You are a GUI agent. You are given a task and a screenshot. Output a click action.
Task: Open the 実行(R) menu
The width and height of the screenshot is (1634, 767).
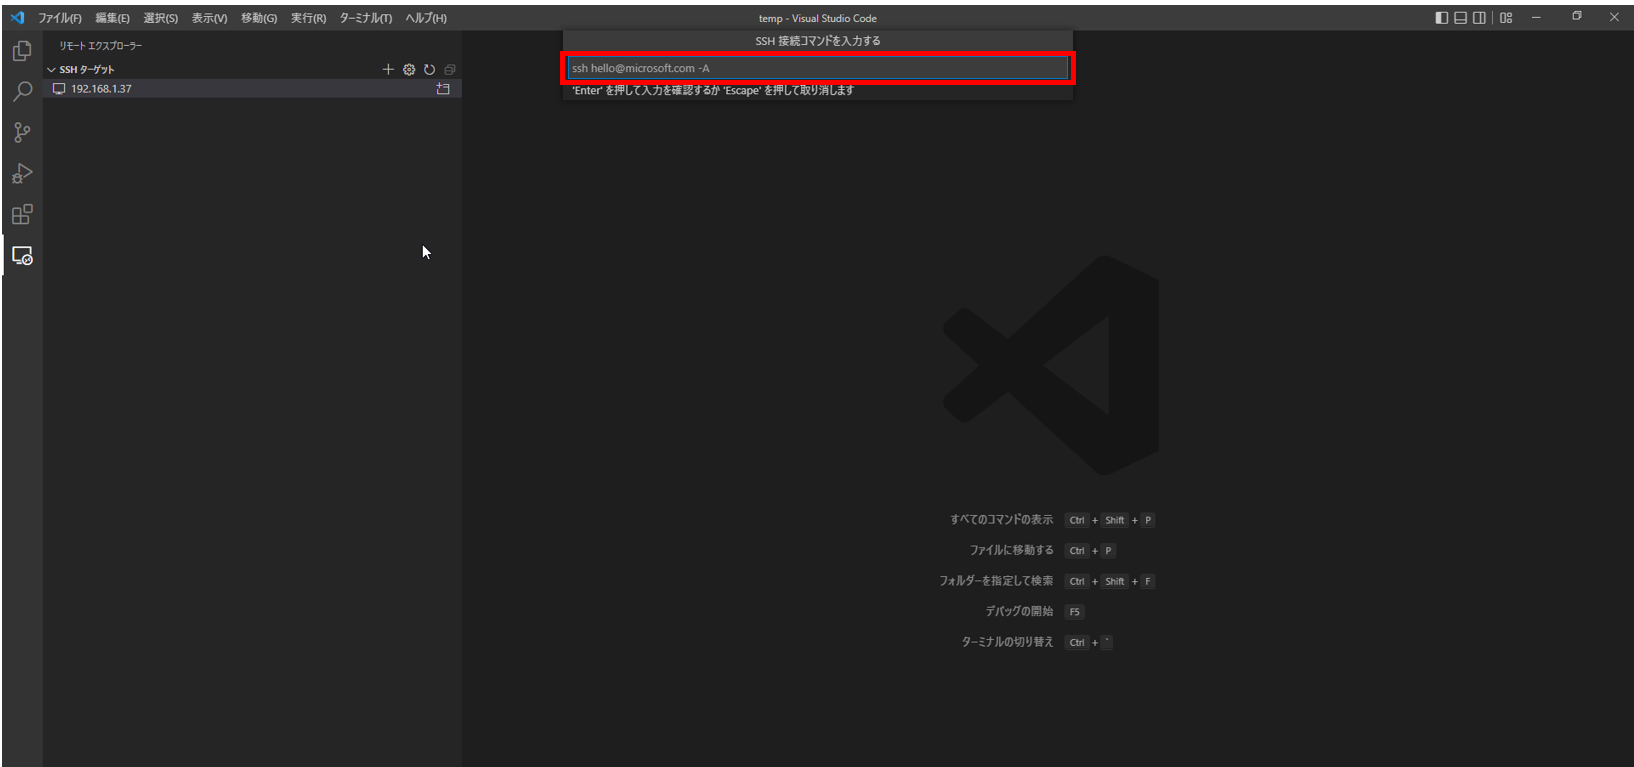(x=308, y=18)
